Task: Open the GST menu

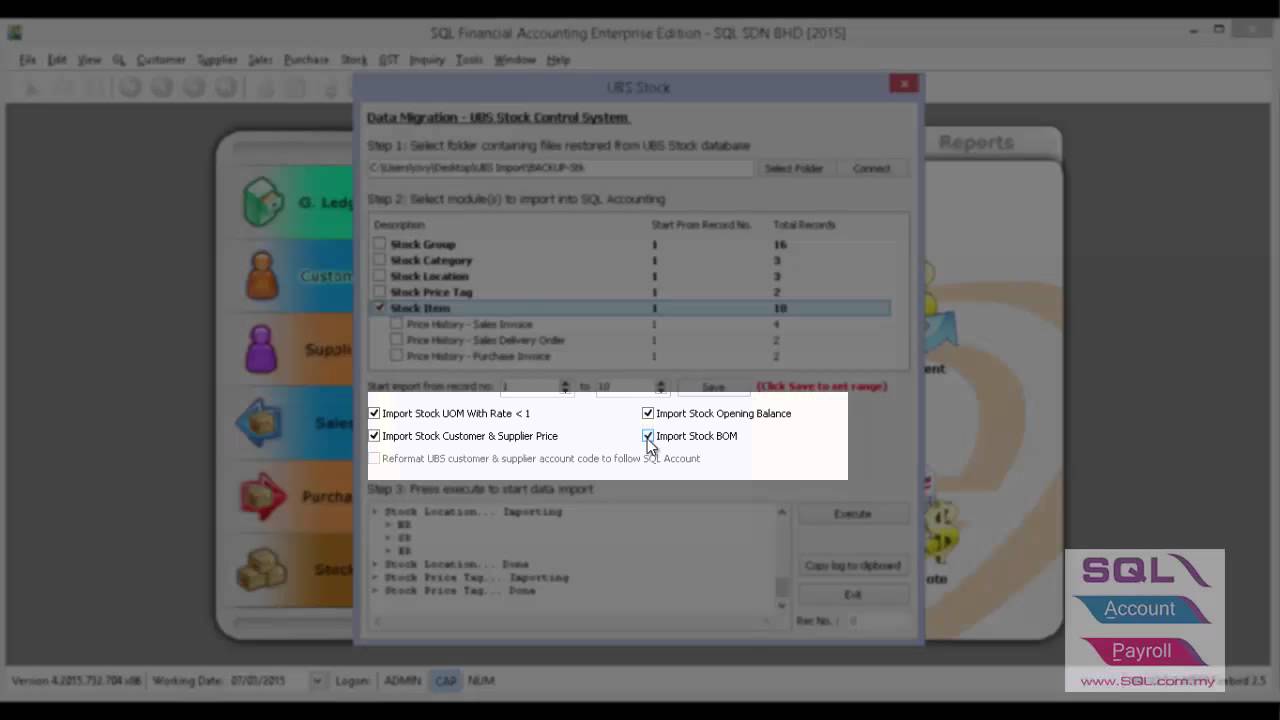Action: click(389, 60)
